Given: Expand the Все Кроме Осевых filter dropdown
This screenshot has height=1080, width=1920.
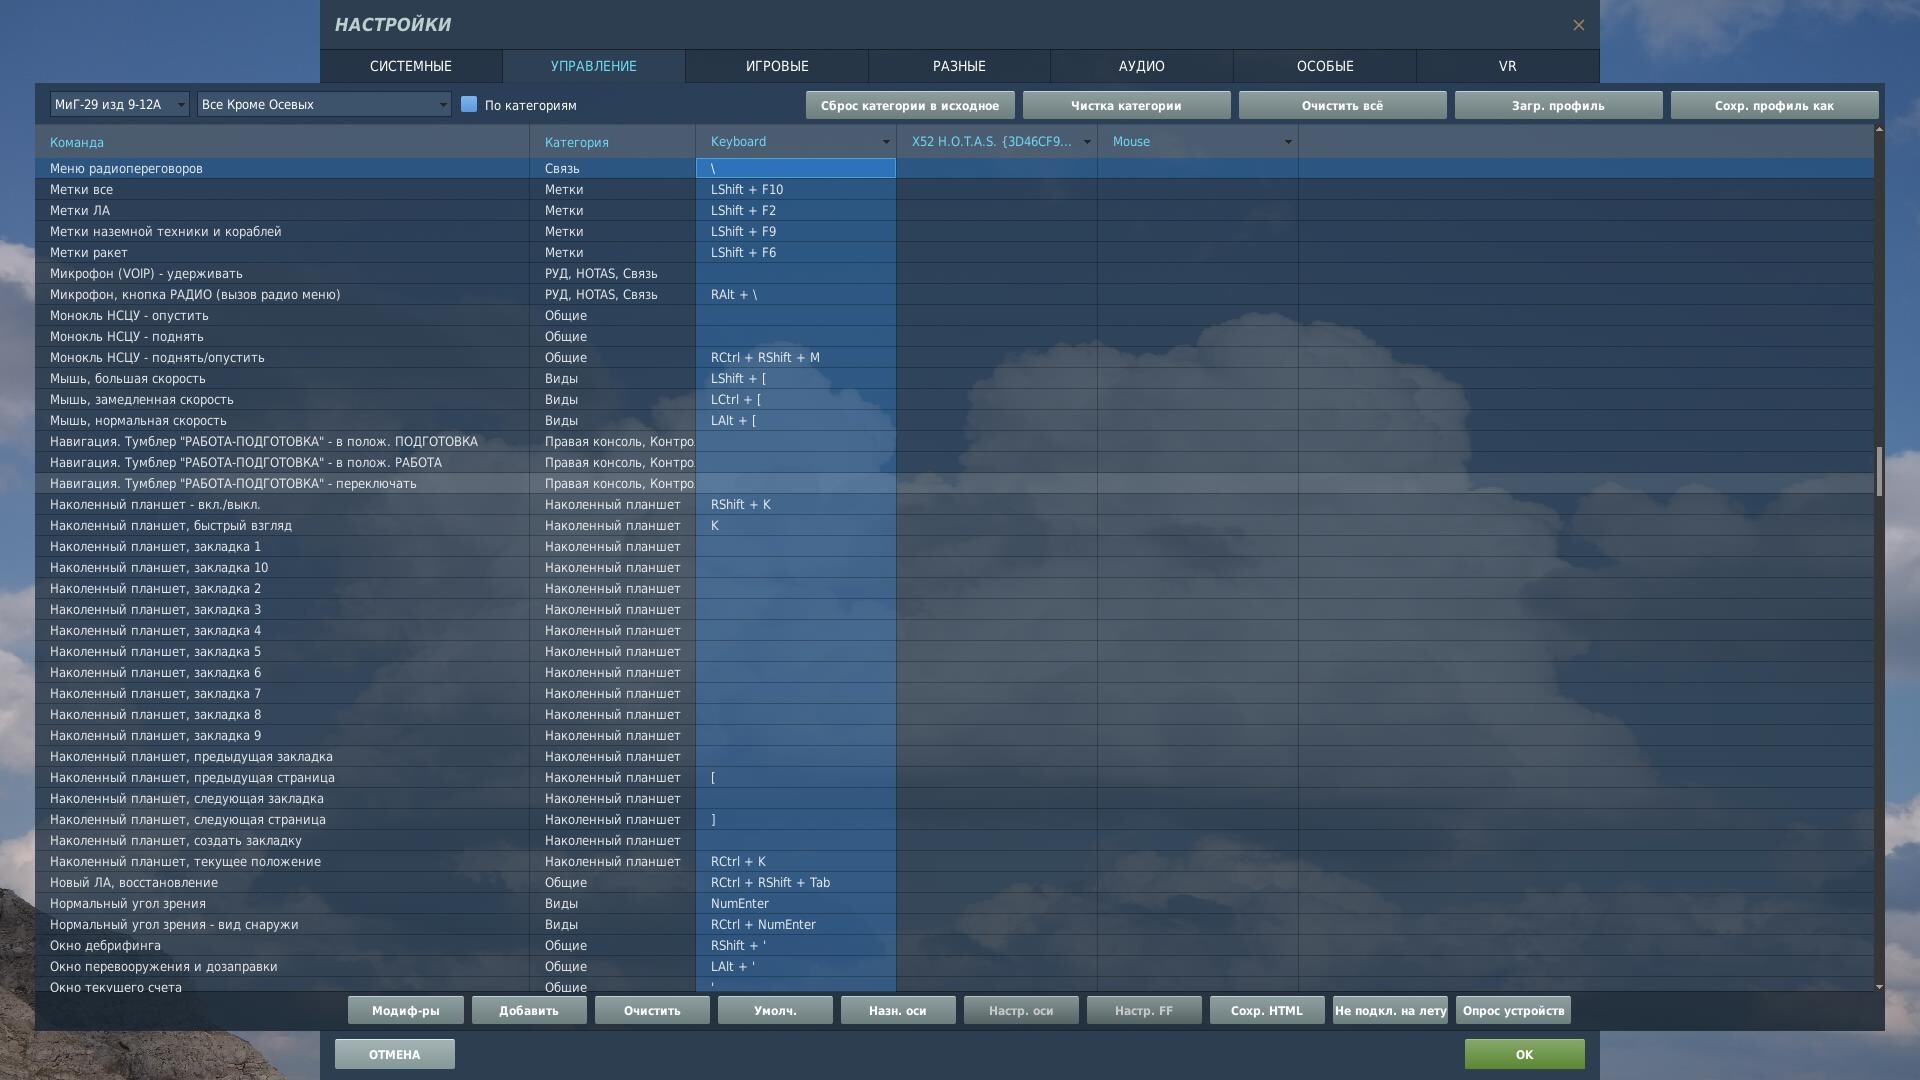Looking at the screenshot, I should pyautogui.click(x=324, y=104).
